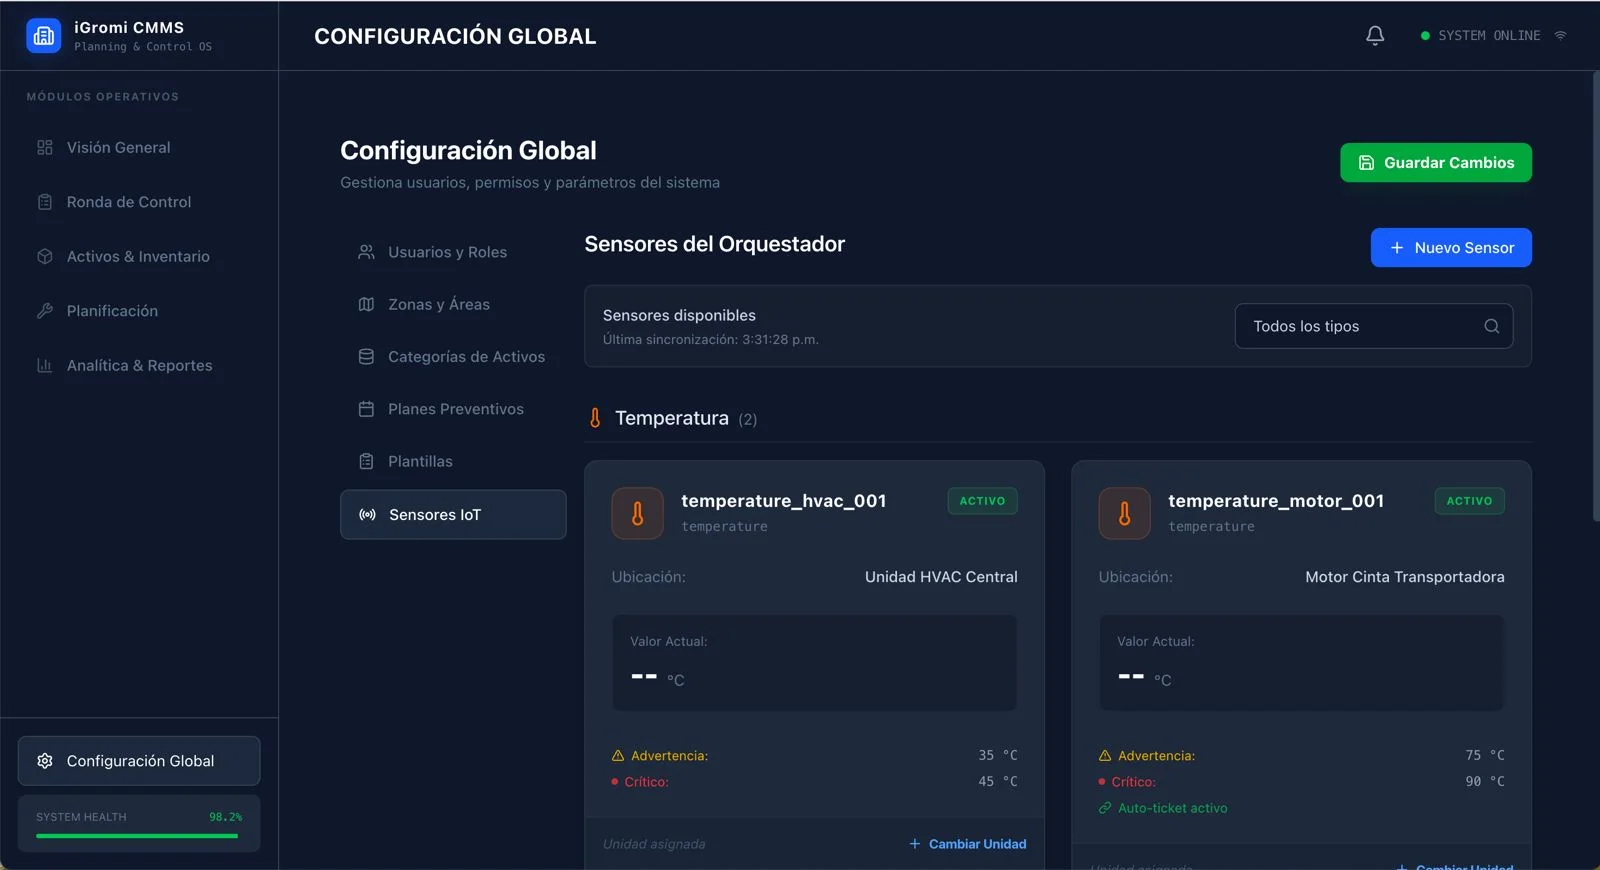Click the System Health progress bar

[137, 835]
